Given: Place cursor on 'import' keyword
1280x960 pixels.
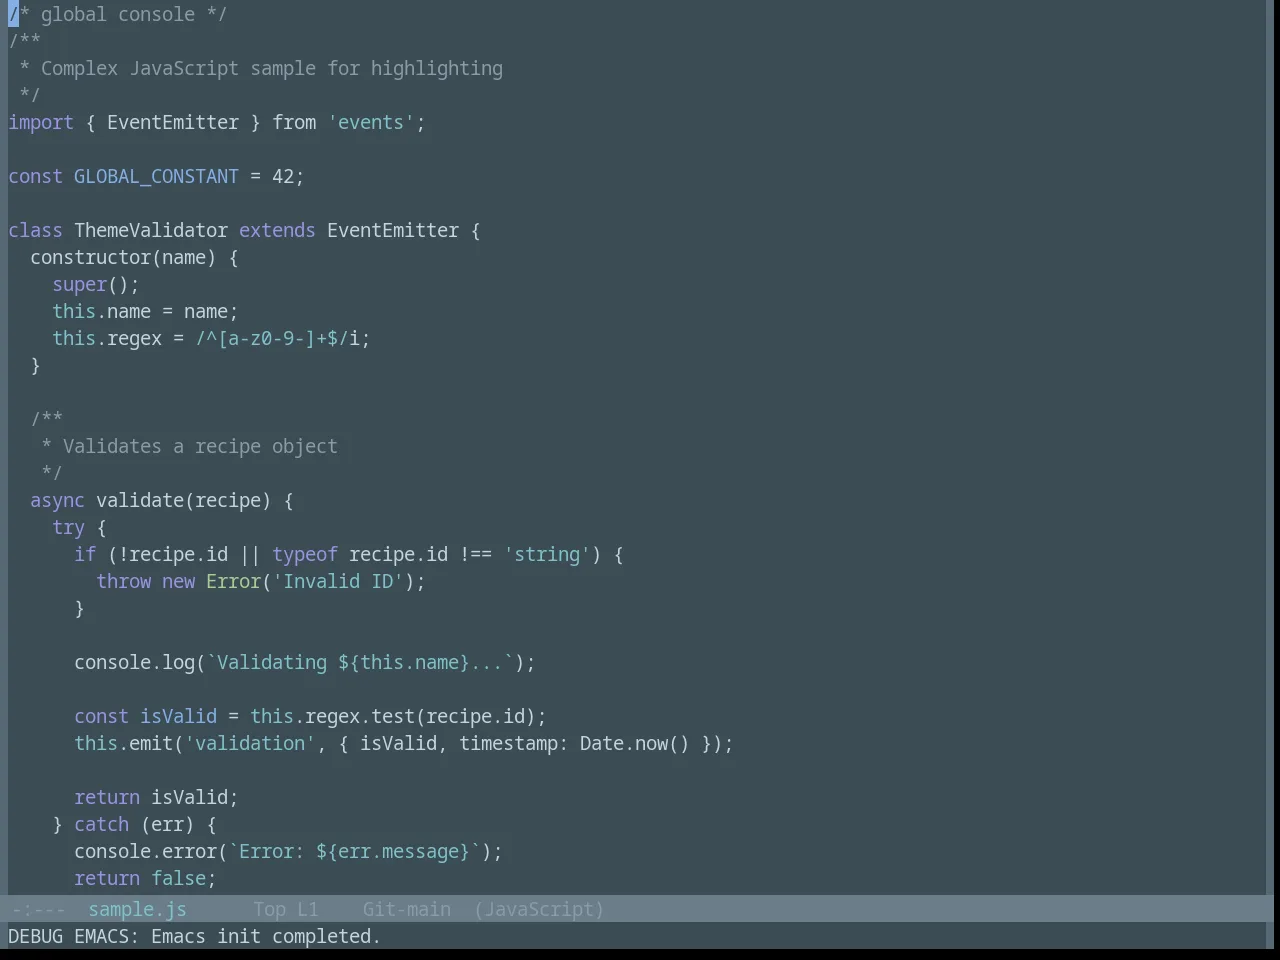Looking at the screenshot, I should (41, 122).
